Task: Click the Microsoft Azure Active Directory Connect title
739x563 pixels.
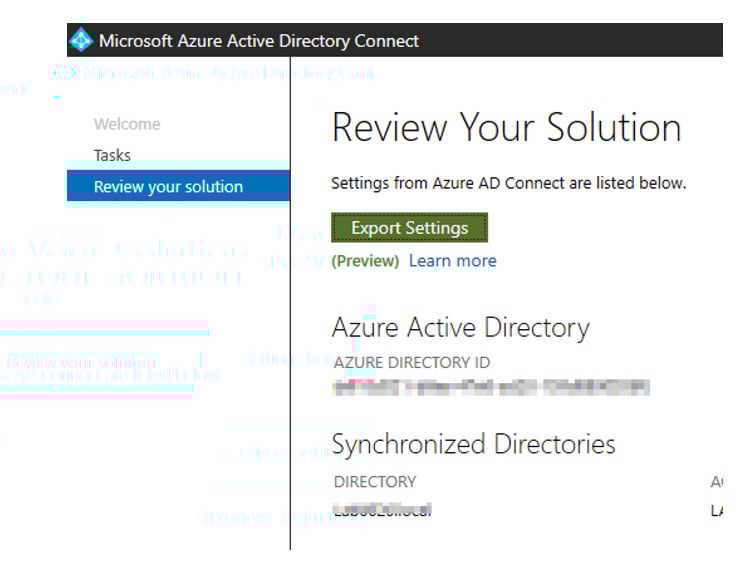Action: tap(259, 41)
